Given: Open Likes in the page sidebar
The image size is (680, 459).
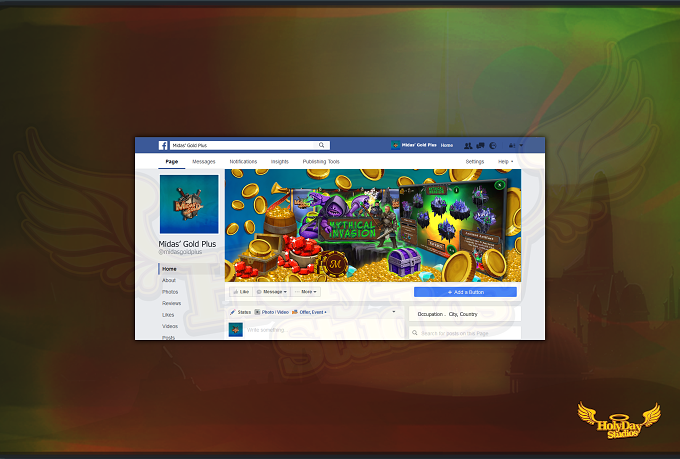Looking at the screenshot, I should point(168,315).
